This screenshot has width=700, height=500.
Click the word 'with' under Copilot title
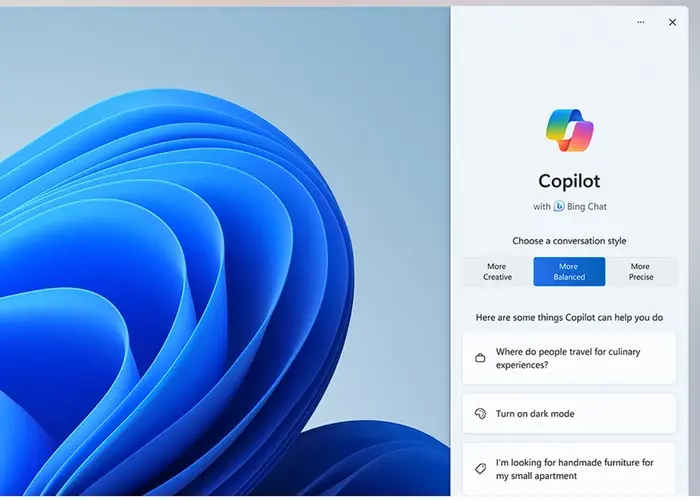(542, 206)
